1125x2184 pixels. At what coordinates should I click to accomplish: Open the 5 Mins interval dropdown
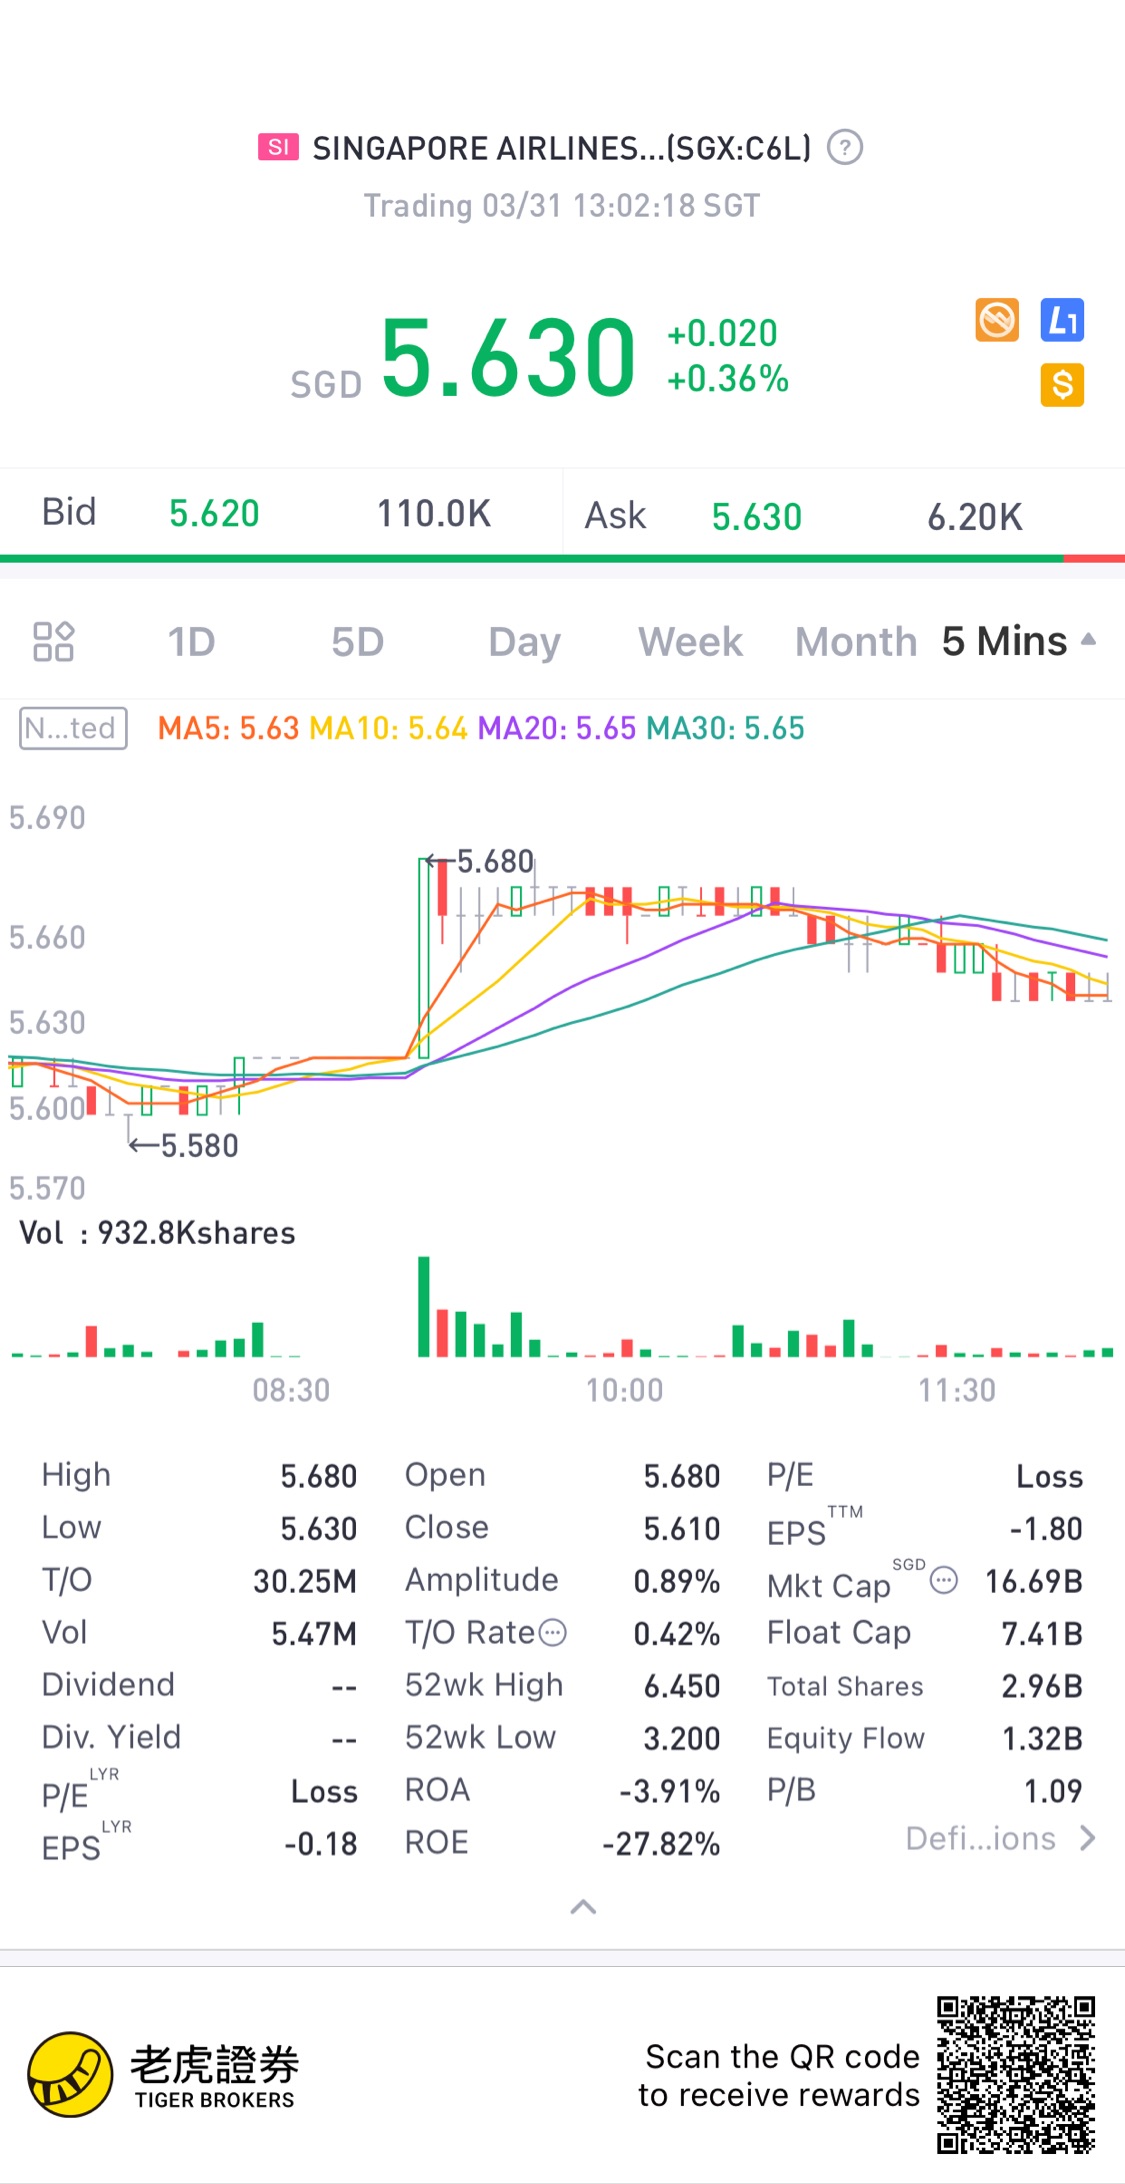point(1018,642)
